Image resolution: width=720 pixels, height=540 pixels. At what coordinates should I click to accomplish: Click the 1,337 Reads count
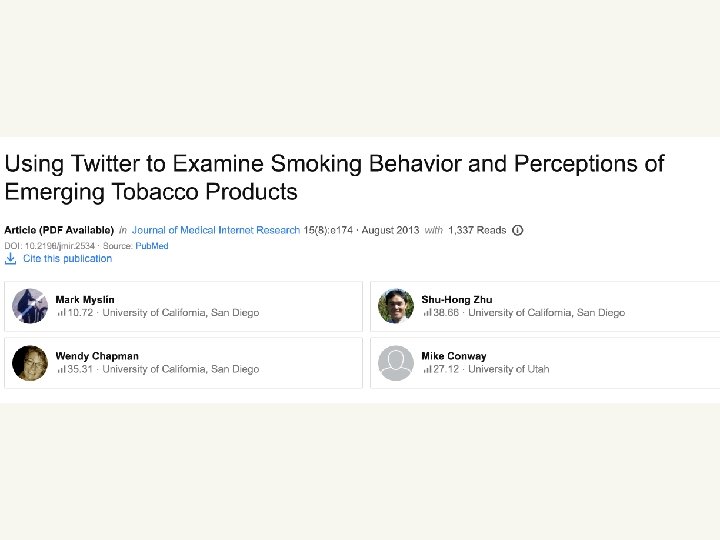[x=477, y=230]
